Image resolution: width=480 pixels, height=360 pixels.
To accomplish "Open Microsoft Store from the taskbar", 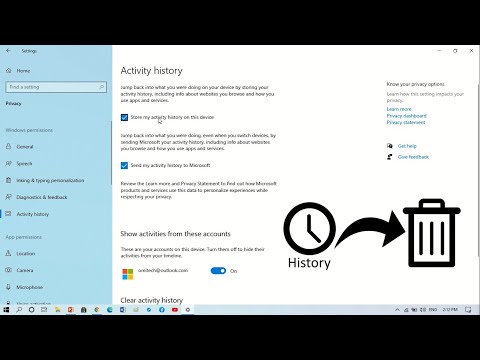I will tap(83, 310).
